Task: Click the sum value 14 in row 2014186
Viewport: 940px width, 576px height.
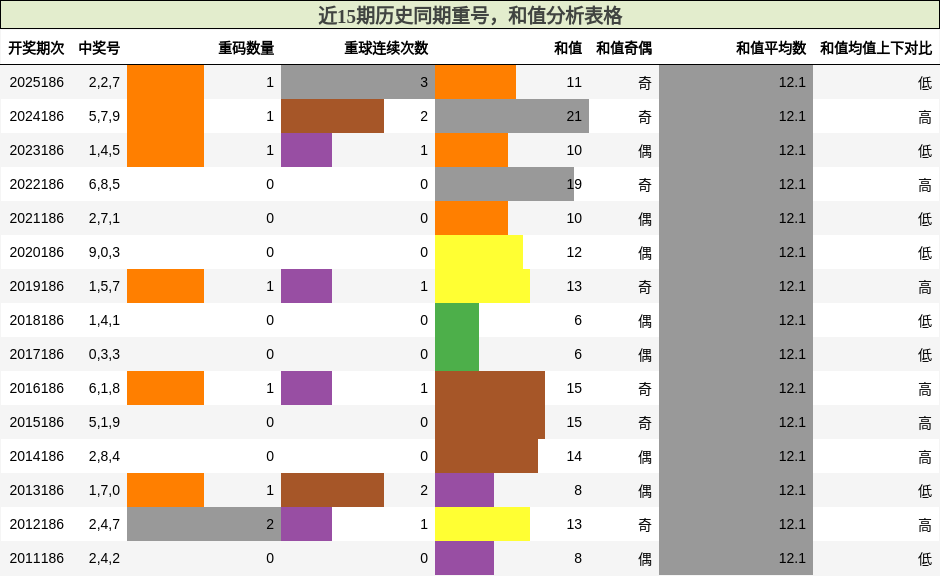Action: [x=574, y=456]
